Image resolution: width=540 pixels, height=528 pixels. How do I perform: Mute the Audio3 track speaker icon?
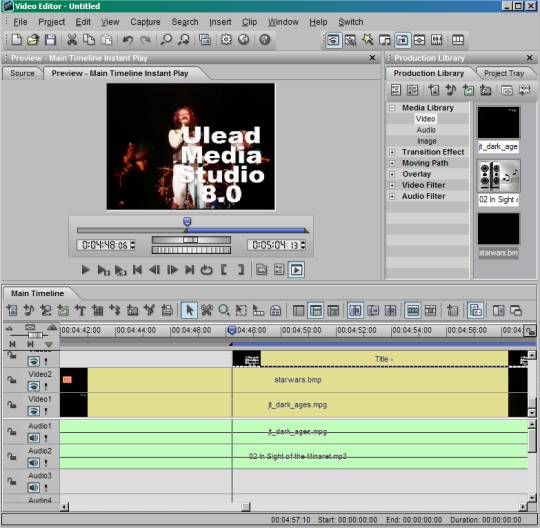coord(33,487)
